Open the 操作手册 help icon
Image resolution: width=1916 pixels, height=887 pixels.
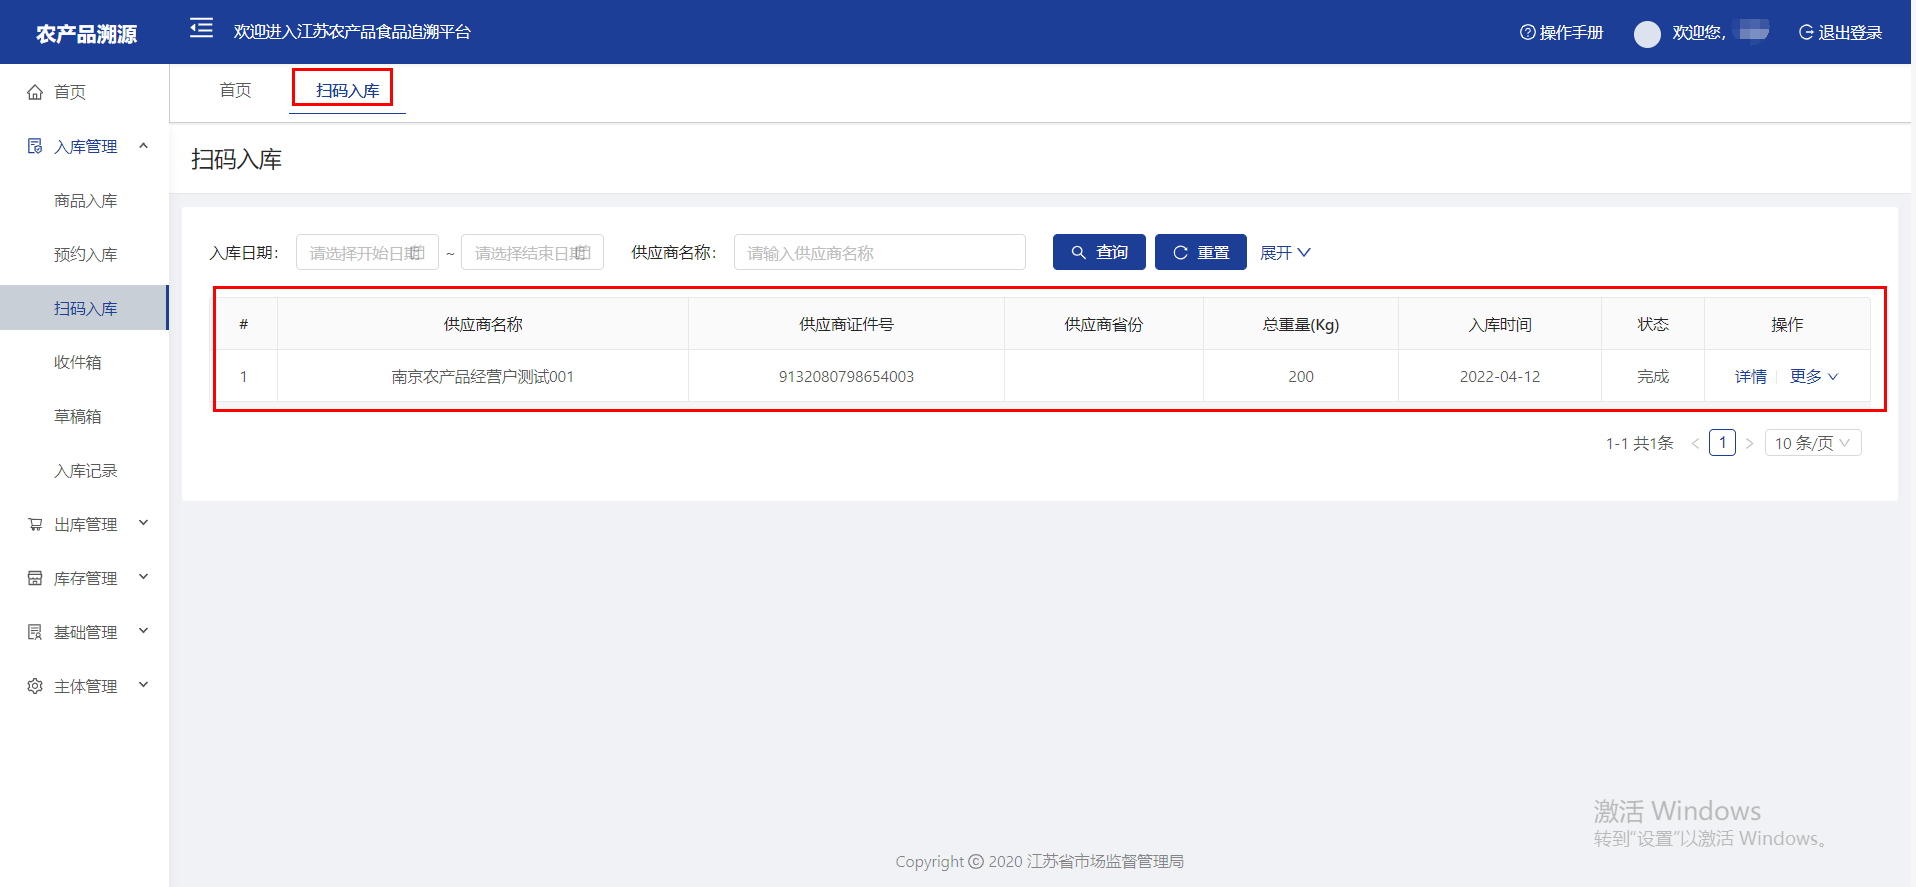(x=1527, y=32)
